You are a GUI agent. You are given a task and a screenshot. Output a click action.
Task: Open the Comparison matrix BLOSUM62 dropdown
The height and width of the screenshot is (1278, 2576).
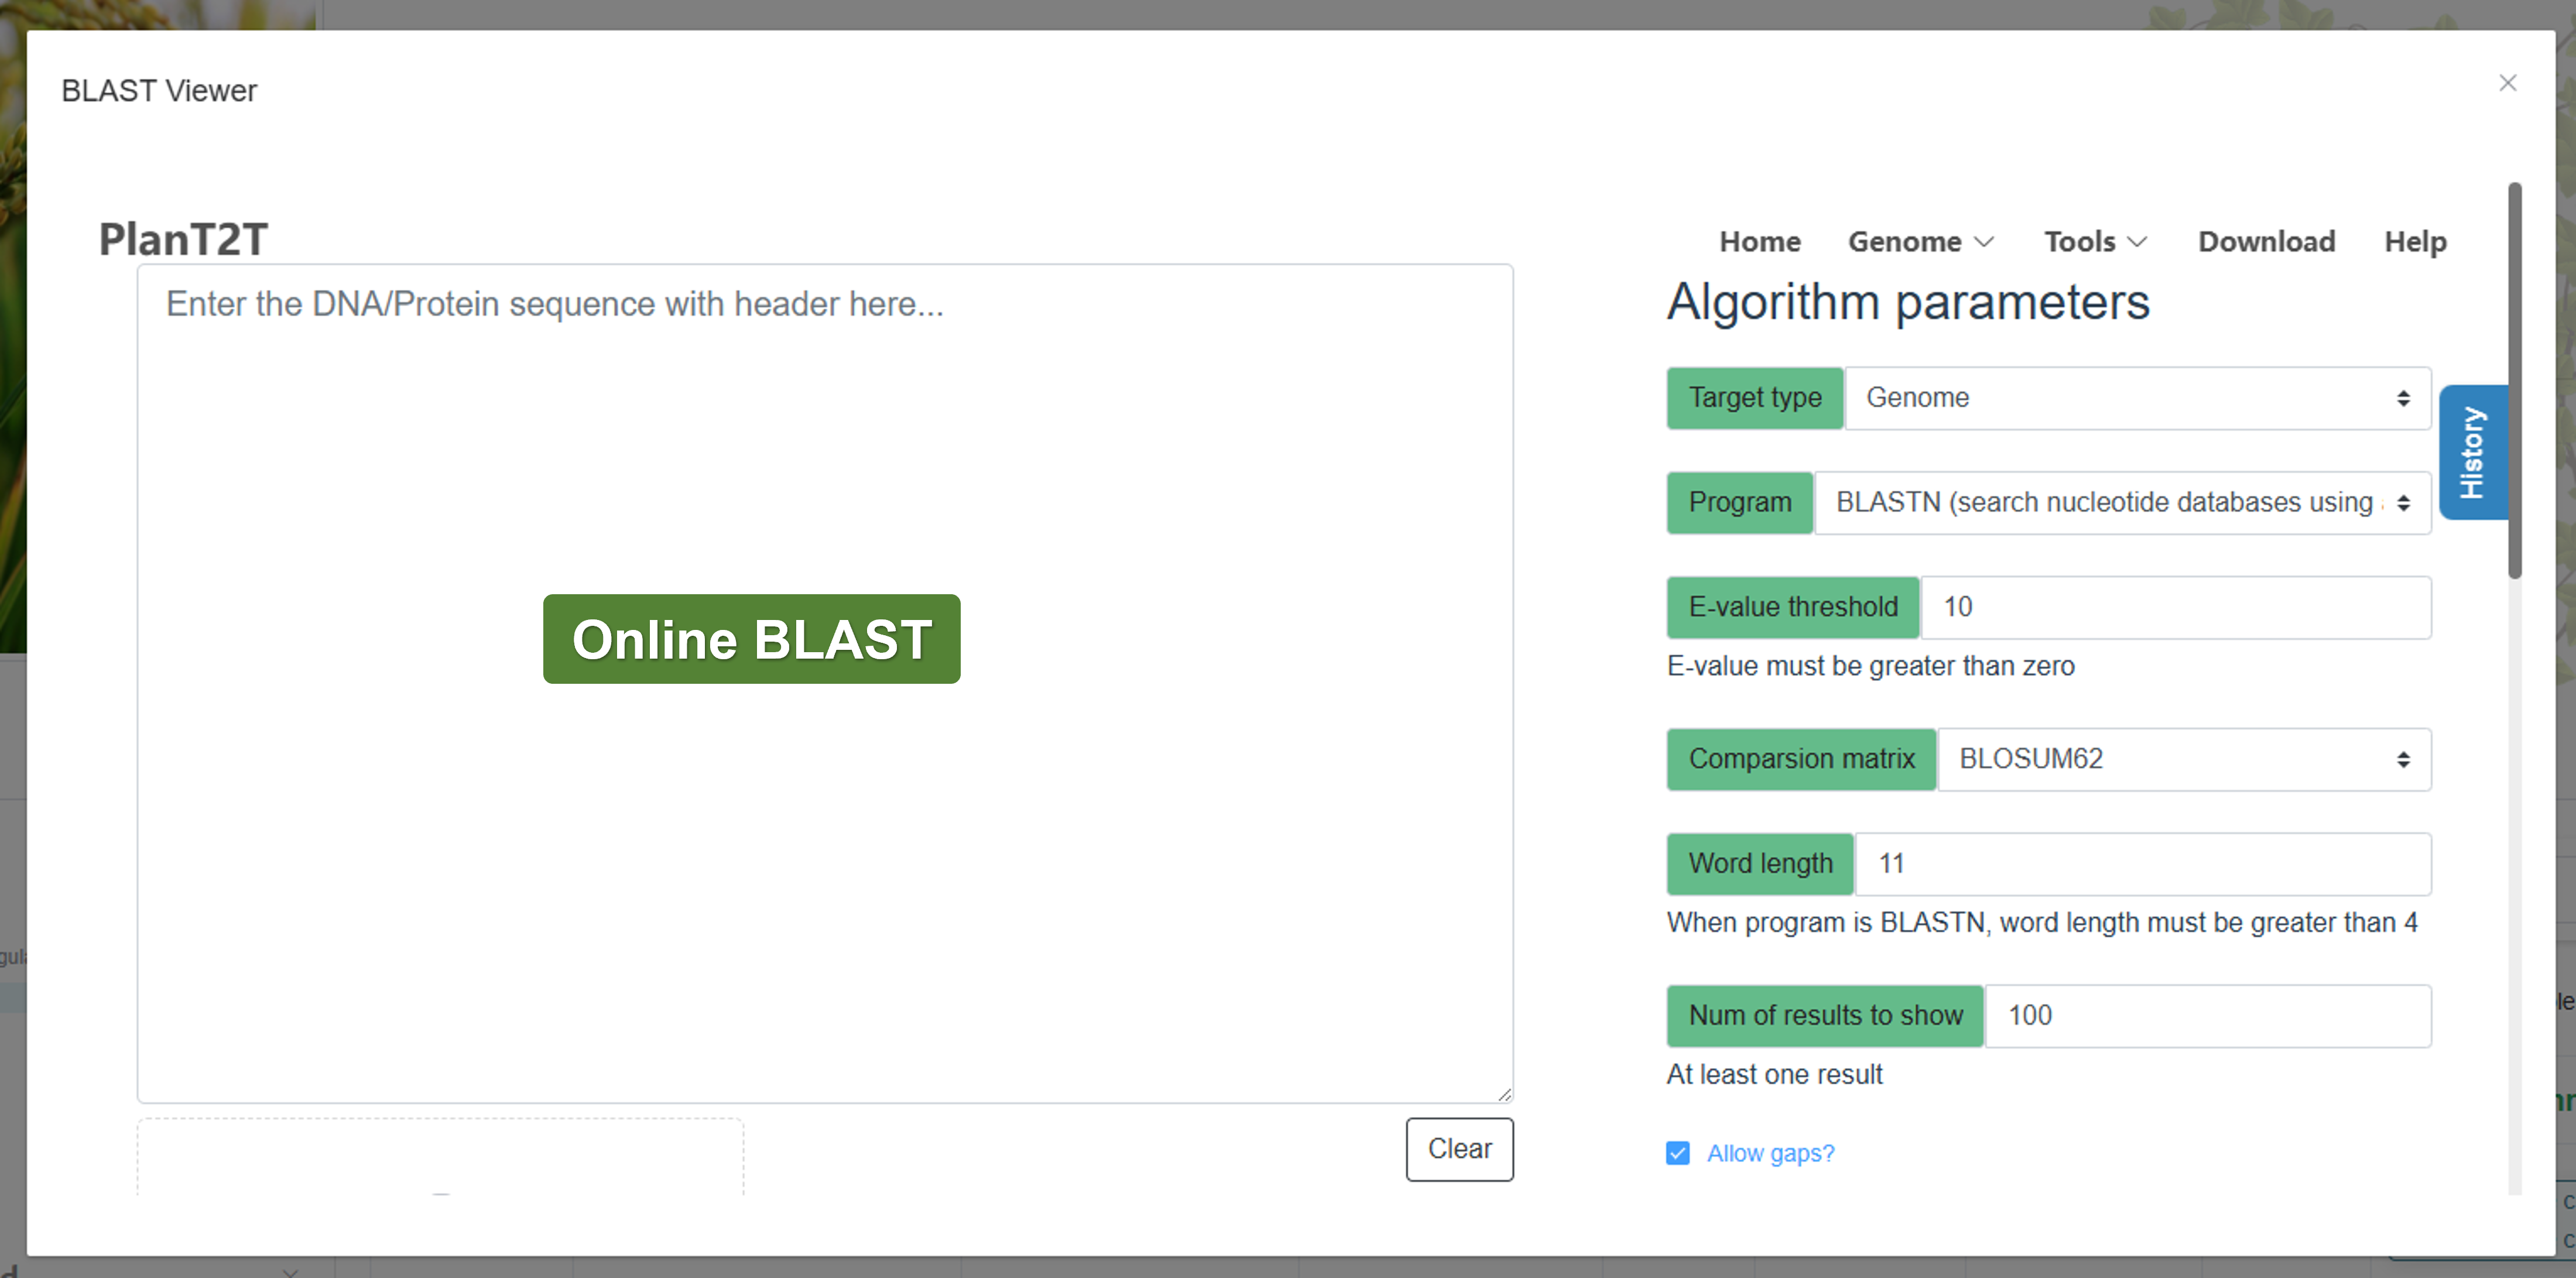click(x=2183, y=760)
